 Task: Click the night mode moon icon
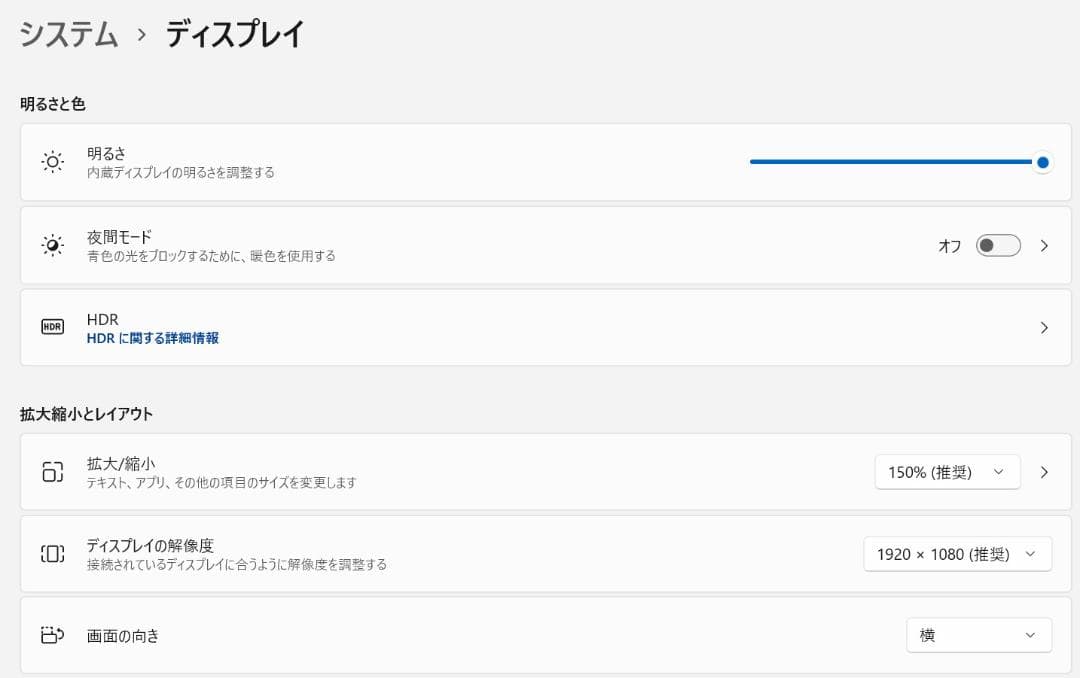click(x=52, y=245)
